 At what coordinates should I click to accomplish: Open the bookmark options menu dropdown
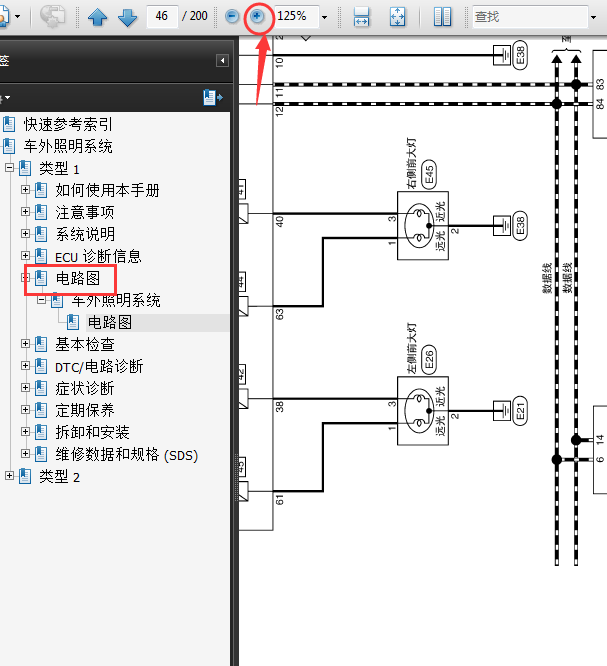[6, 98]
